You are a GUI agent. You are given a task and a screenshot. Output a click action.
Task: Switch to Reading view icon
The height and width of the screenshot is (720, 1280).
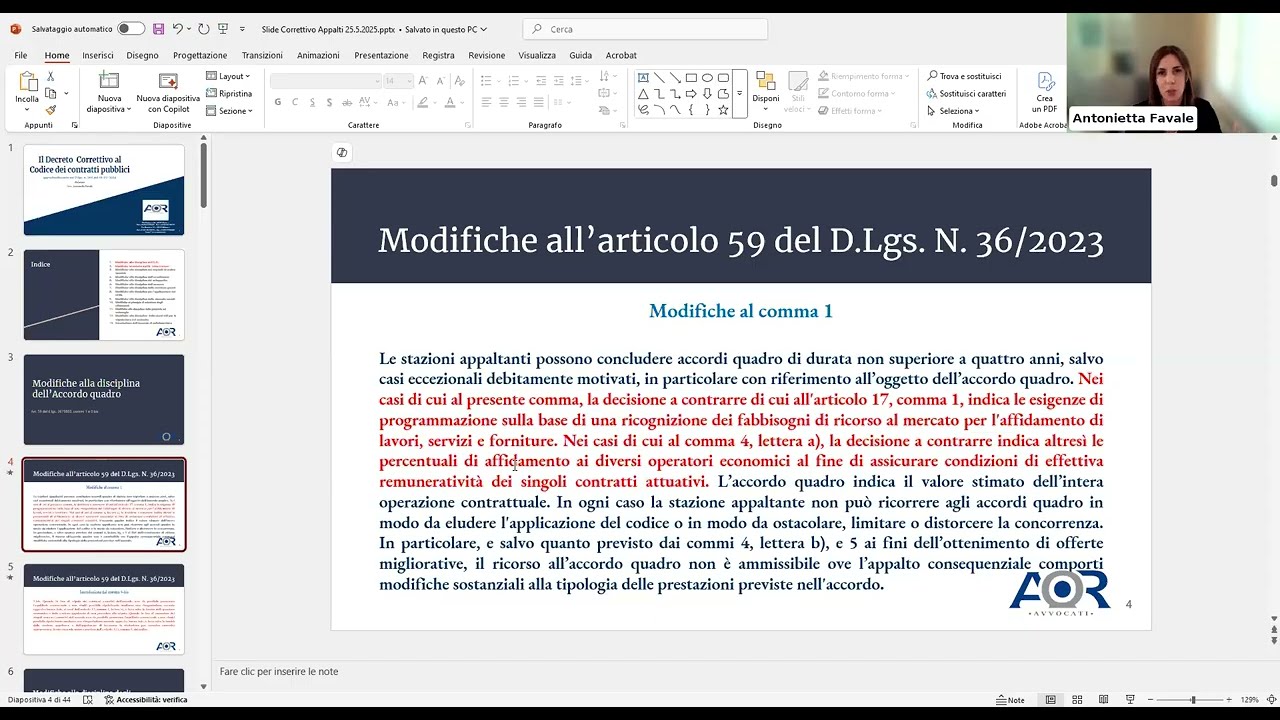(x=1103, y=700)
